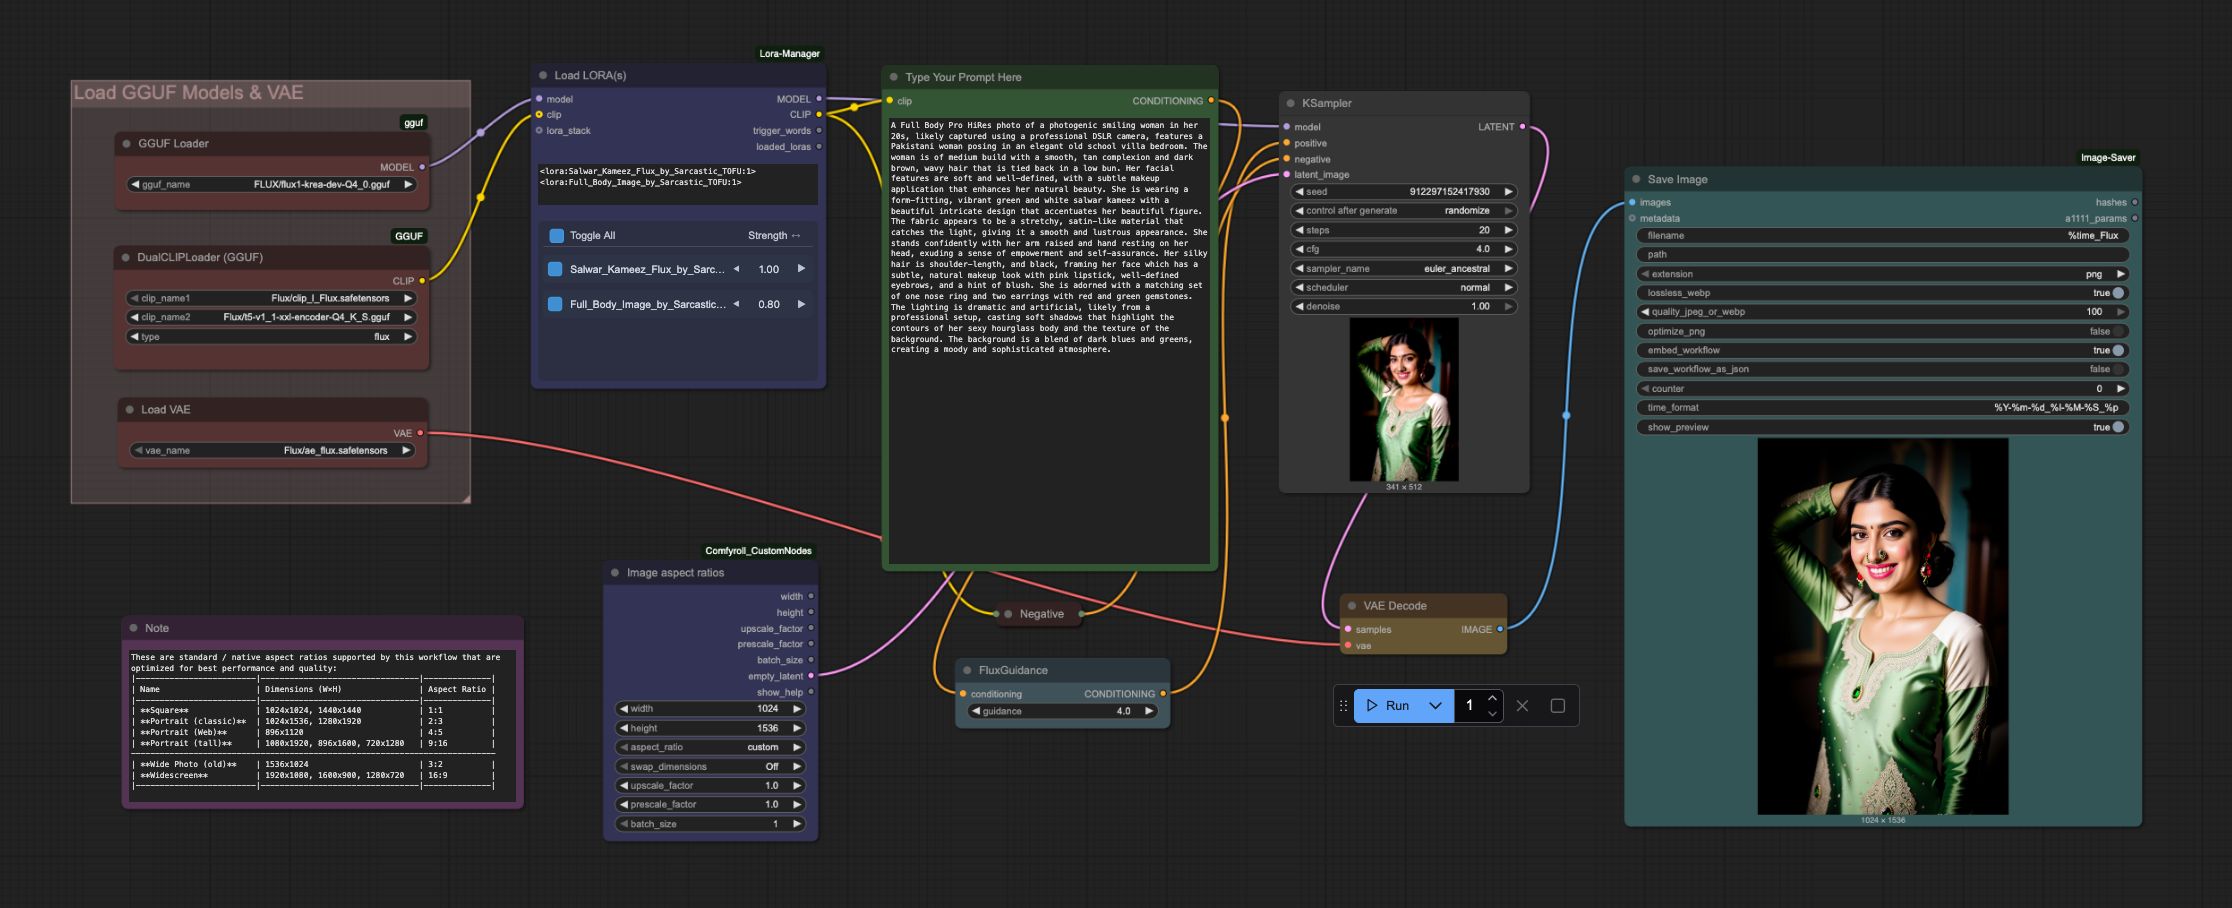Click the square clear-queue icon
Viewport: 2232px width, 908px height.
tap(1557, 706)
